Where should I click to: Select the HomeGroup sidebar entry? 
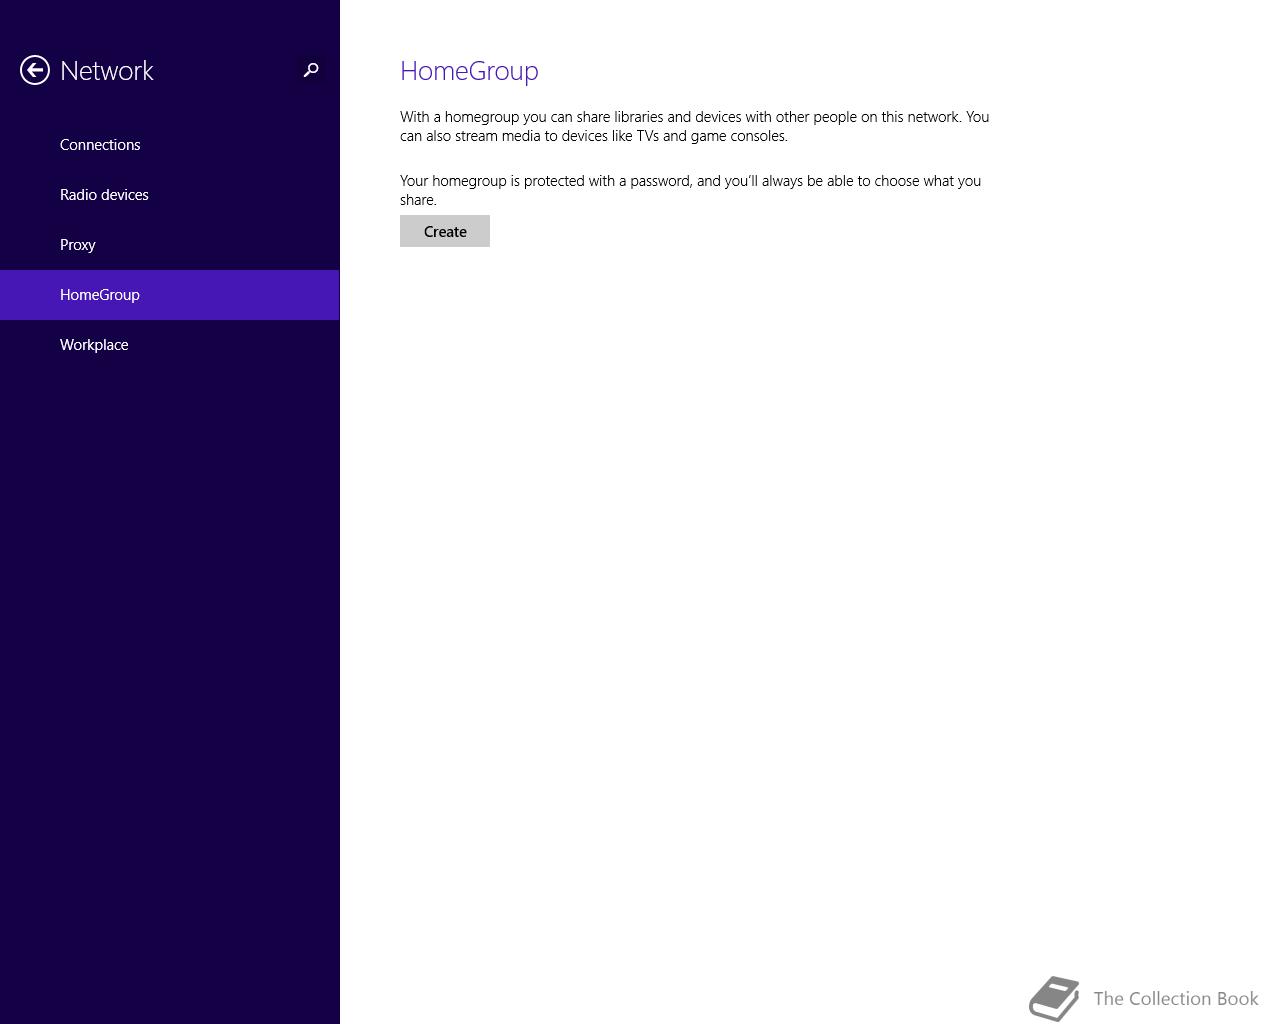point(170,295)
